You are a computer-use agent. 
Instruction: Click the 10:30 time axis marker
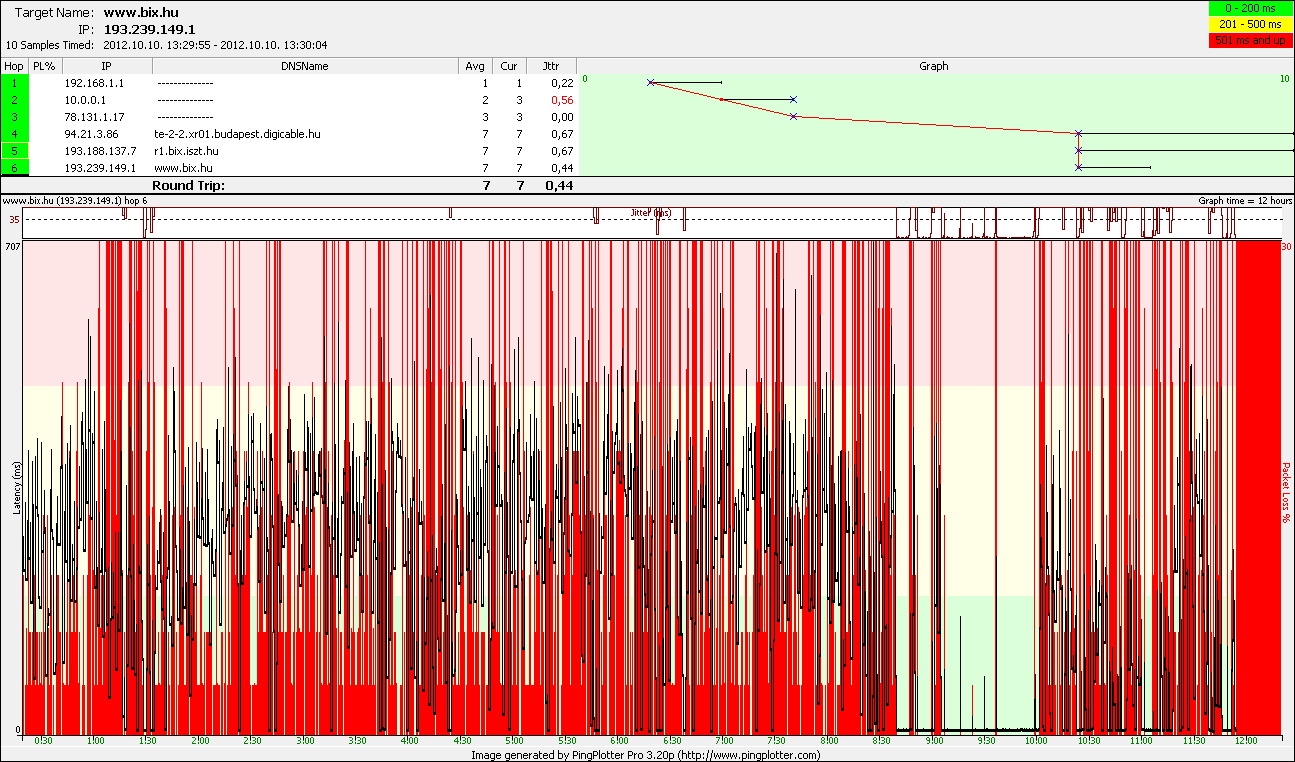(x=1090, y=741)
